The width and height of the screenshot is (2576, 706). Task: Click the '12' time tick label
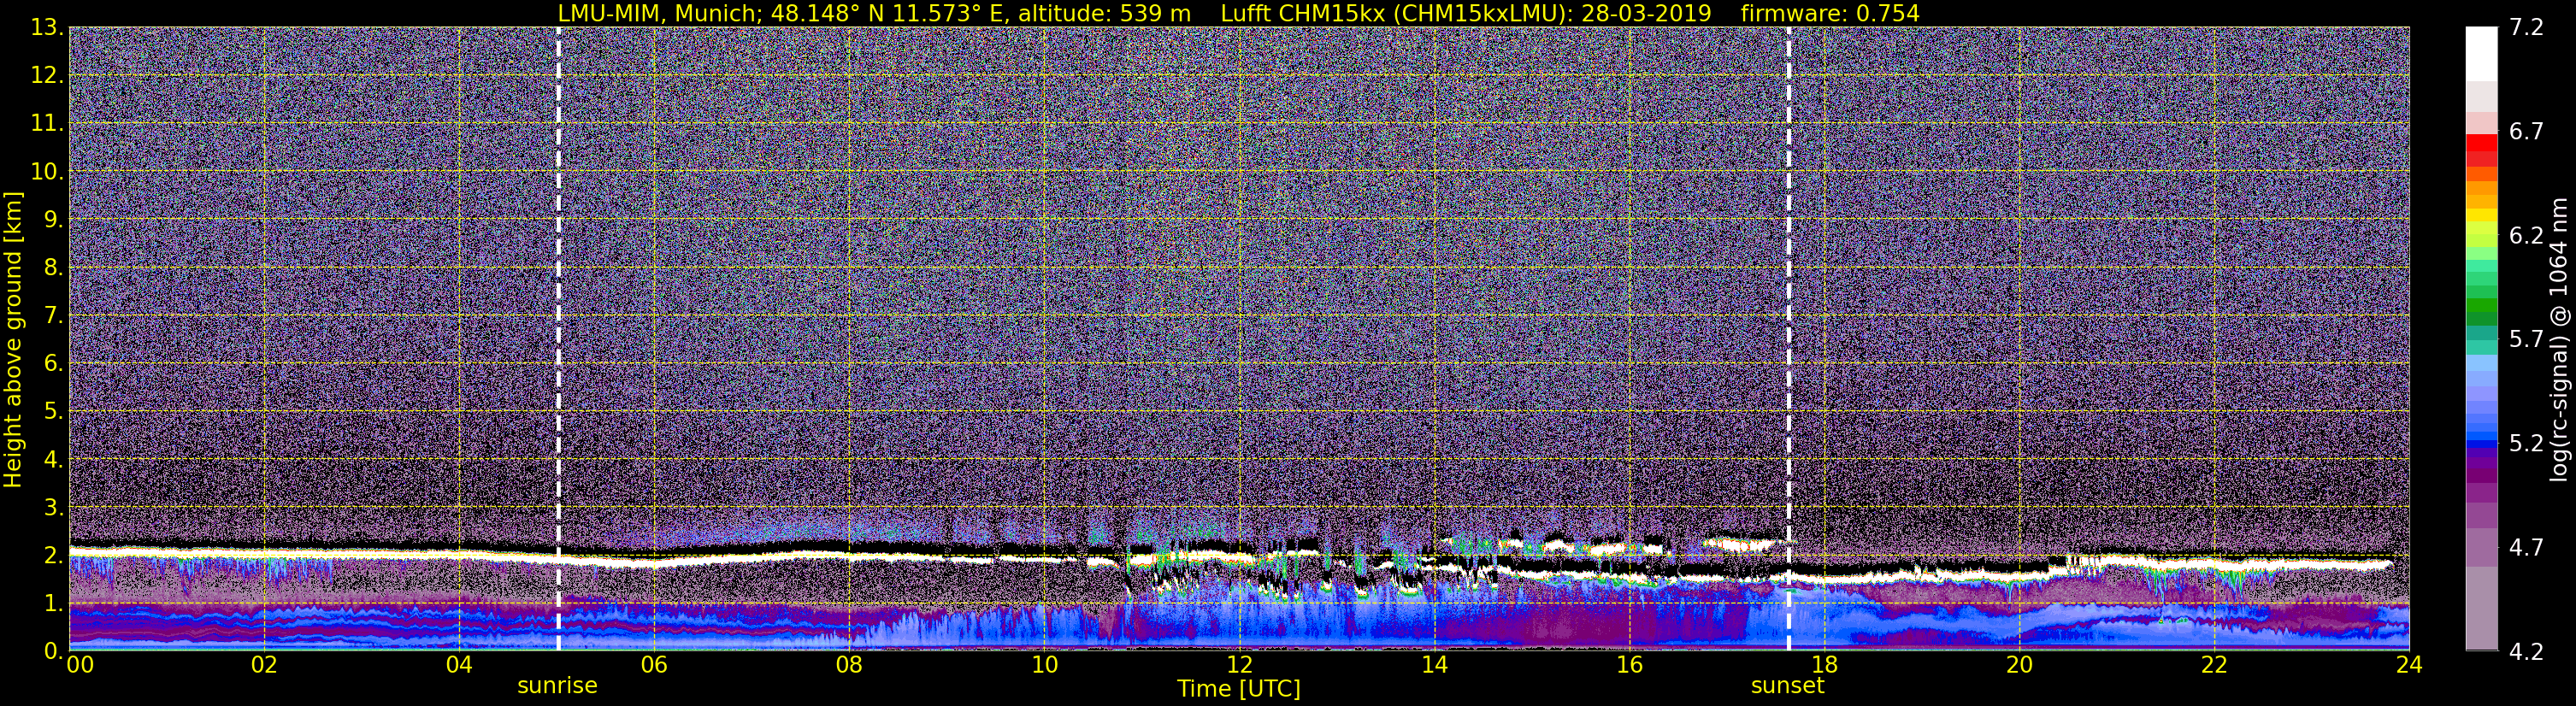tap(1238, 665)
